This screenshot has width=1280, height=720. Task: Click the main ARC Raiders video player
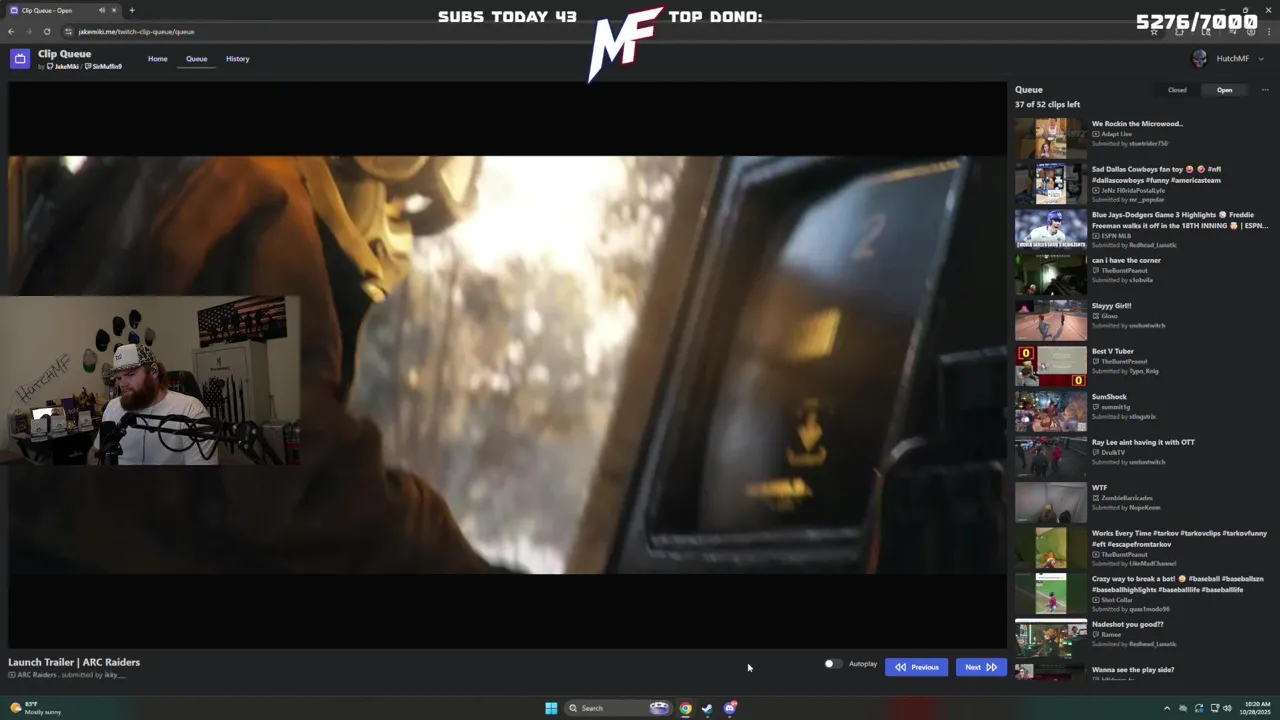tap(507, 365)
